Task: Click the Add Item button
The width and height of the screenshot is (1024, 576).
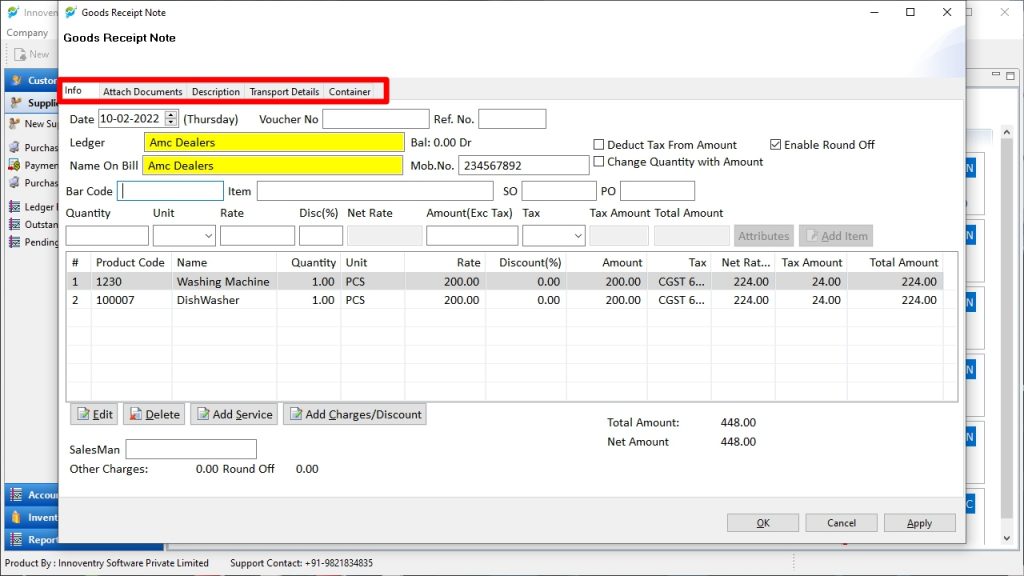Action: click(836, 236)
